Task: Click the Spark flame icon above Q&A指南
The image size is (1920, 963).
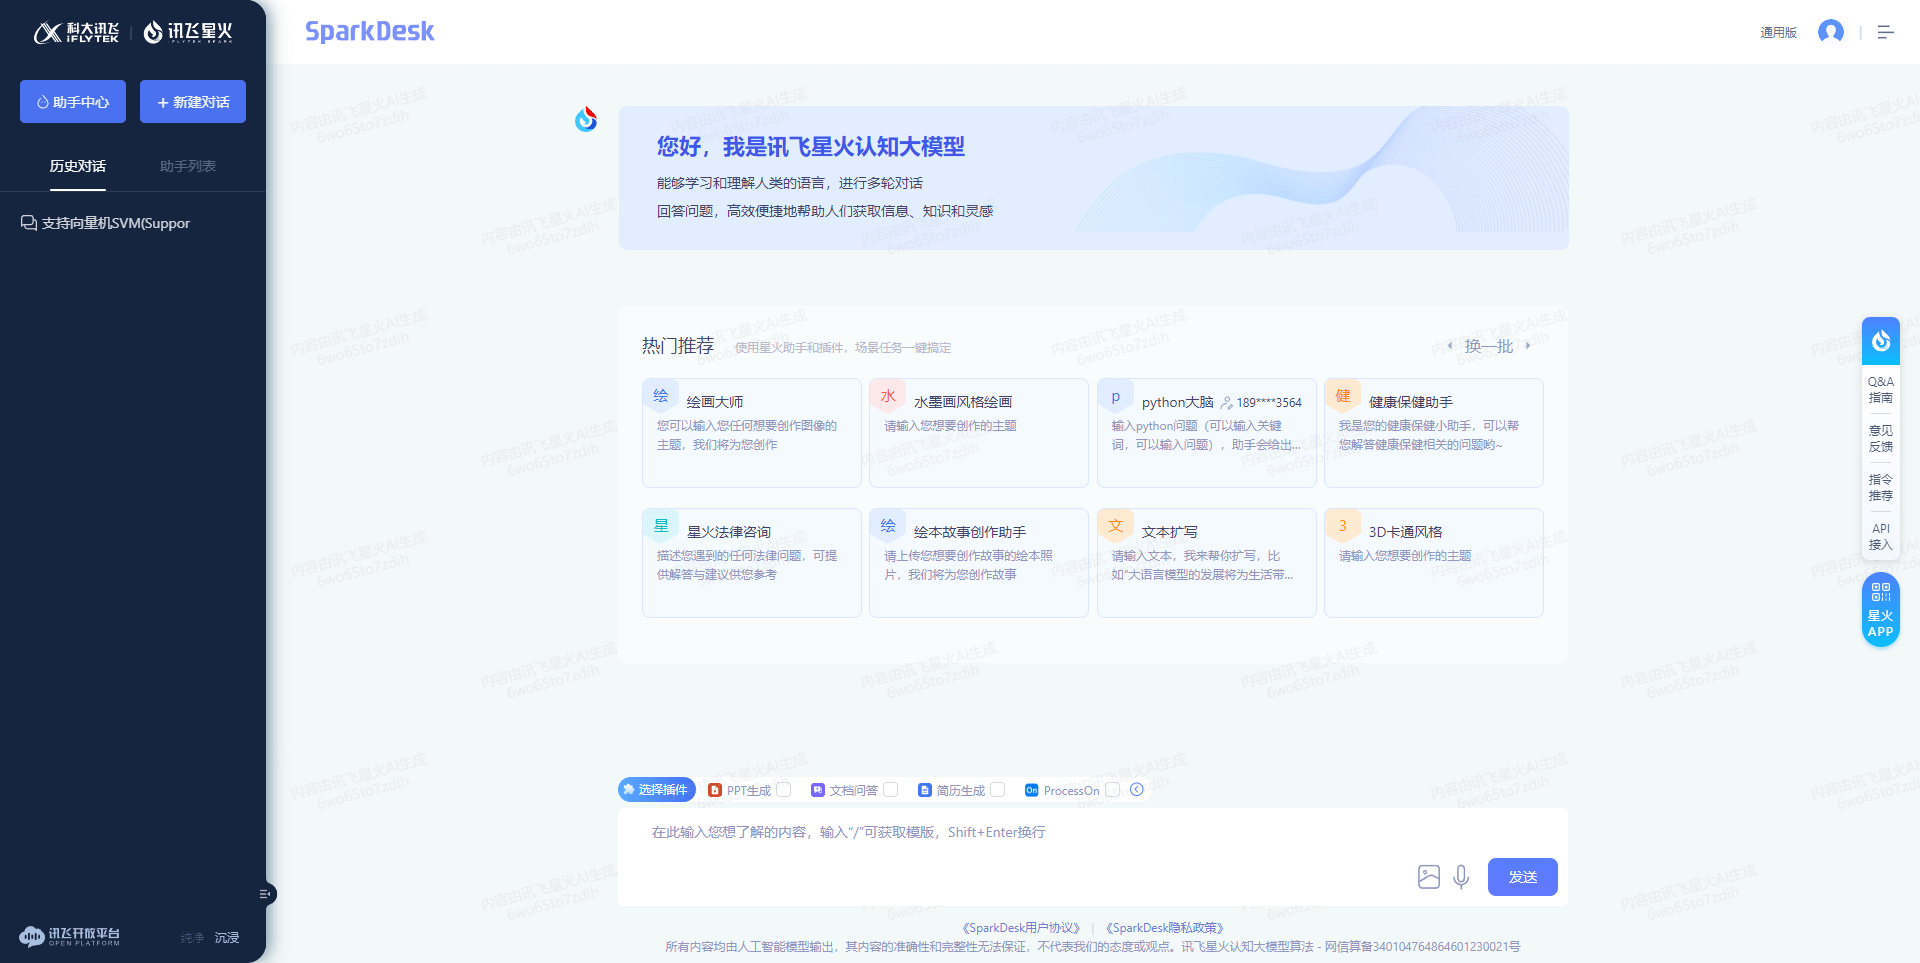Action: [1881, 339]
